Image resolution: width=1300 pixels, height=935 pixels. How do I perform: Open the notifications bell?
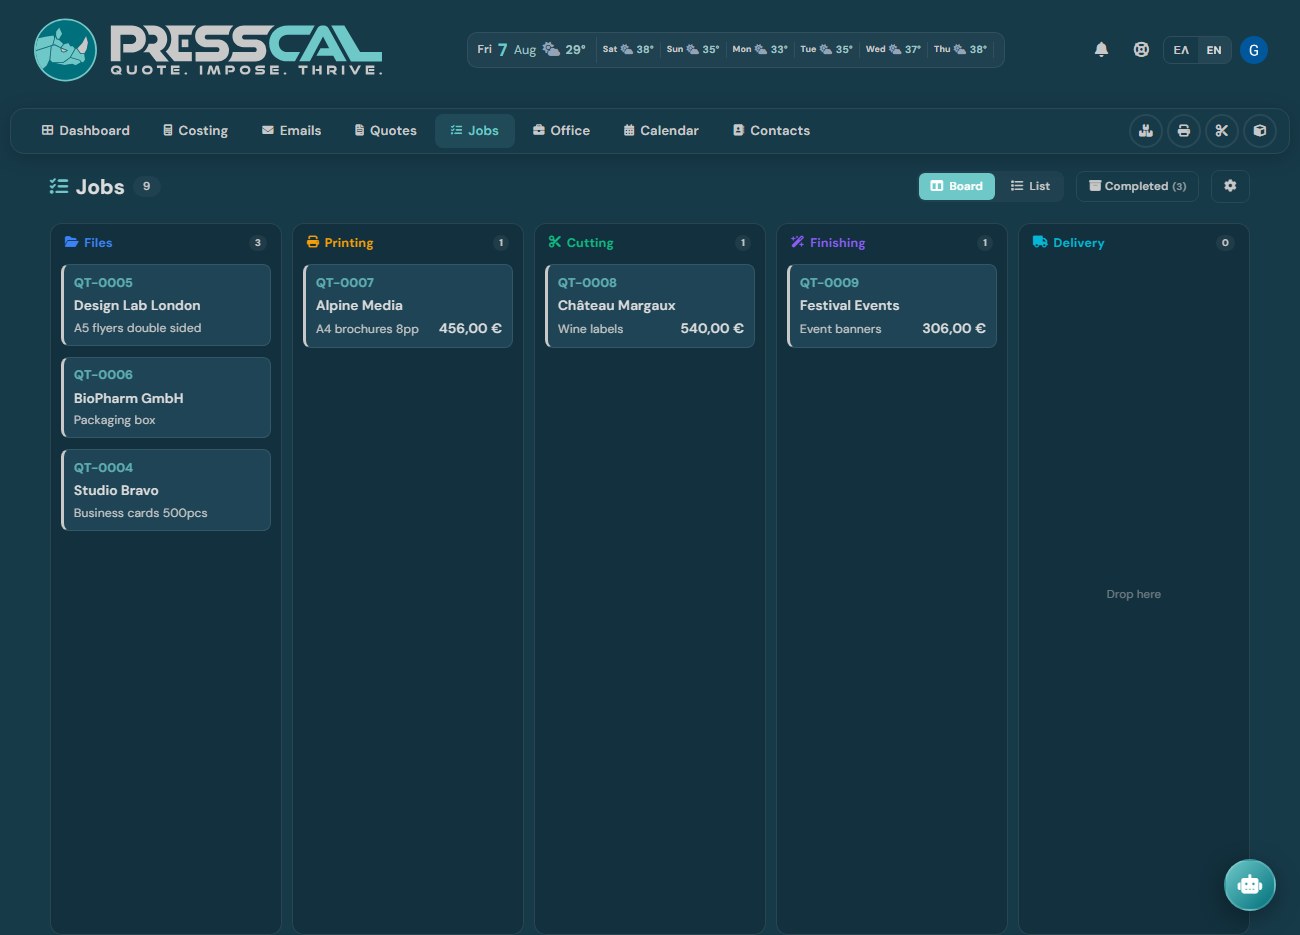point(1101,49)
